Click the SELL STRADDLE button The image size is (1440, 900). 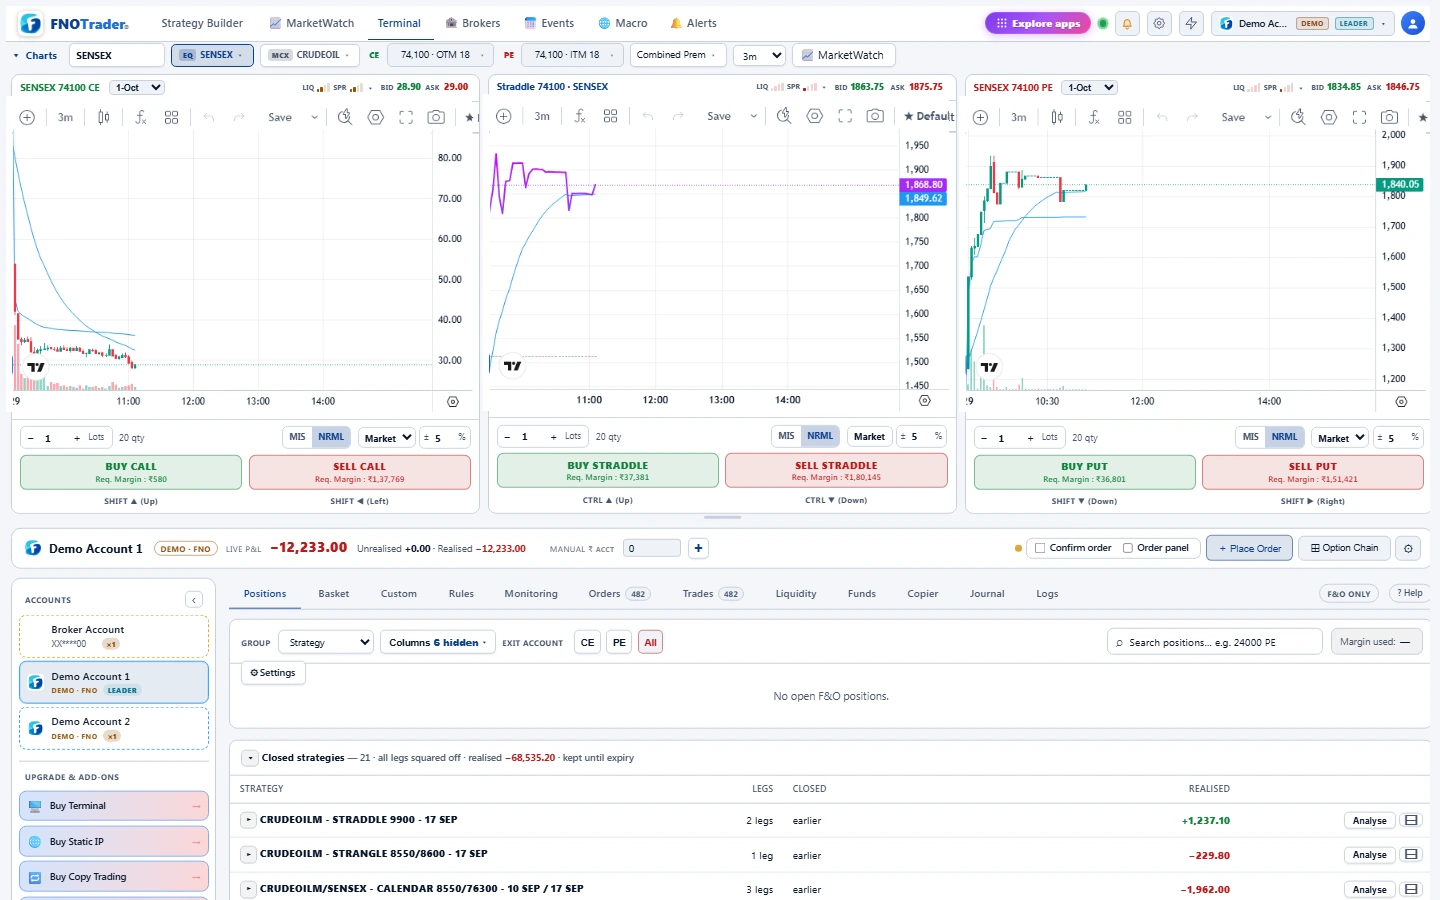(836, 471)
